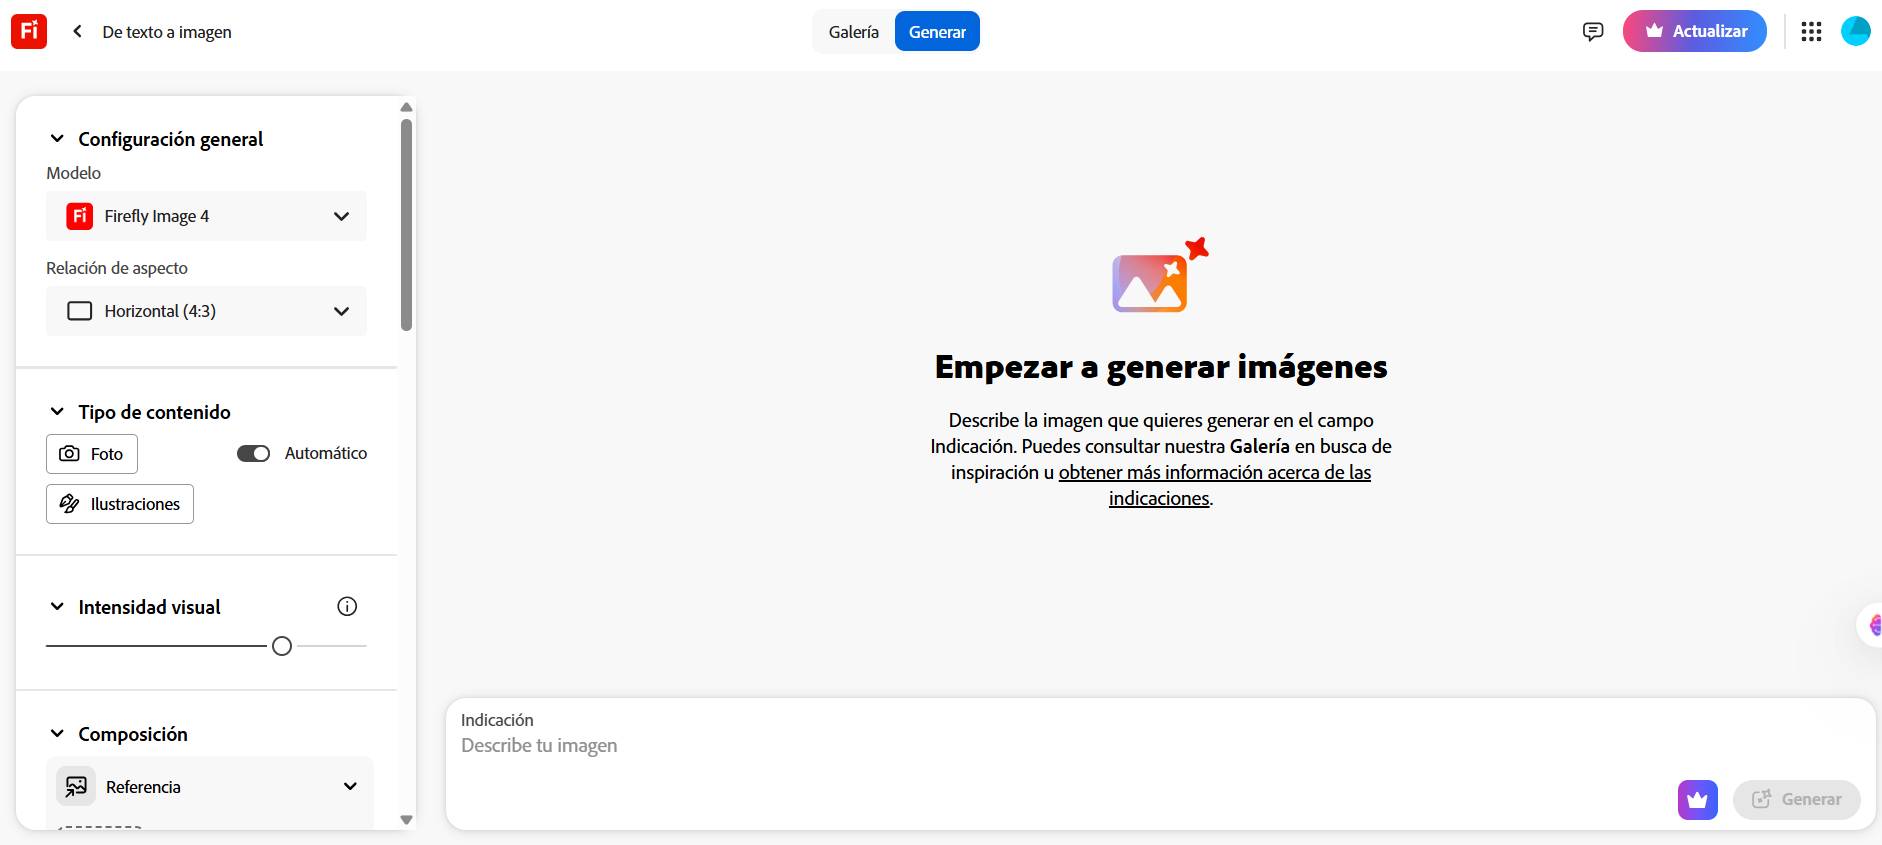This screenshot has height=845, width=1882.
Task: Click the Intensidad visual info icon
Action: (x=347, y=606)
